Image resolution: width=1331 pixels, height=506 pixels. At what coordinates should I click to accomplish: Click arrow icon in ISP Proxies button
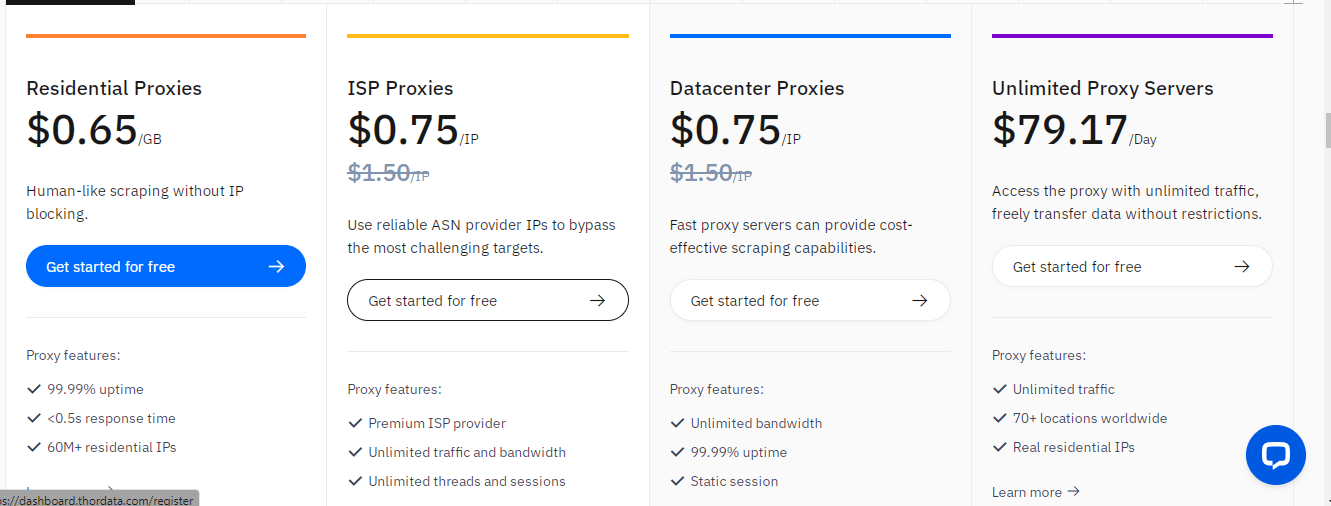pos(598,301)
